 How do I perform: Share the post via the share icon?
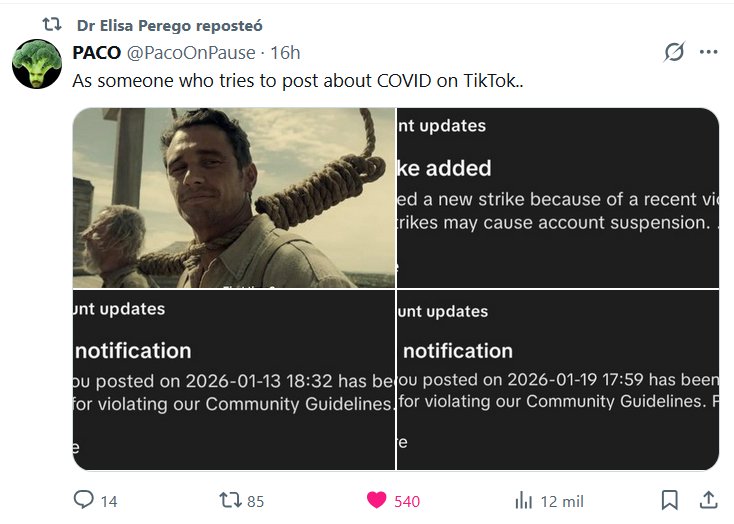(x=707, y=500)
